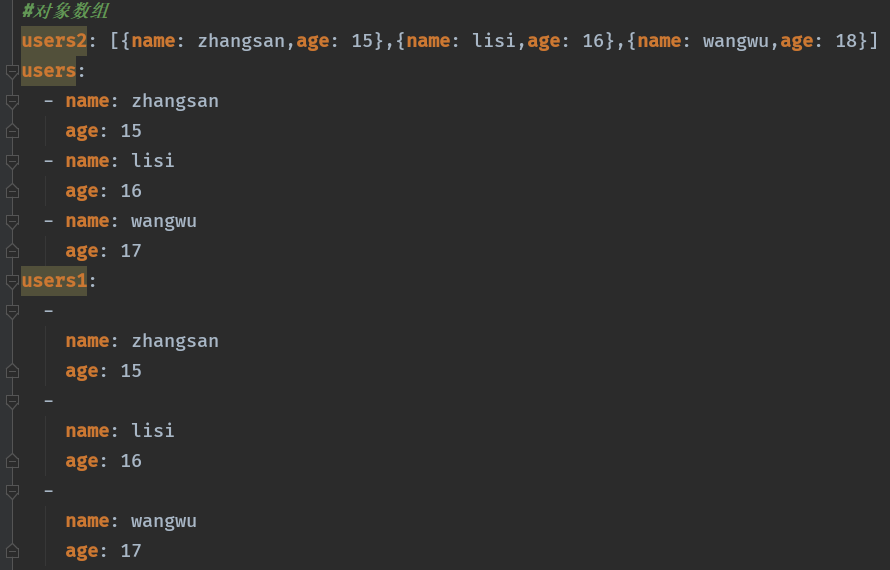This screenshot has height=570, width=890.
Task: Click fold end marker beside age: 16 under users
Action: click(12, 191)
